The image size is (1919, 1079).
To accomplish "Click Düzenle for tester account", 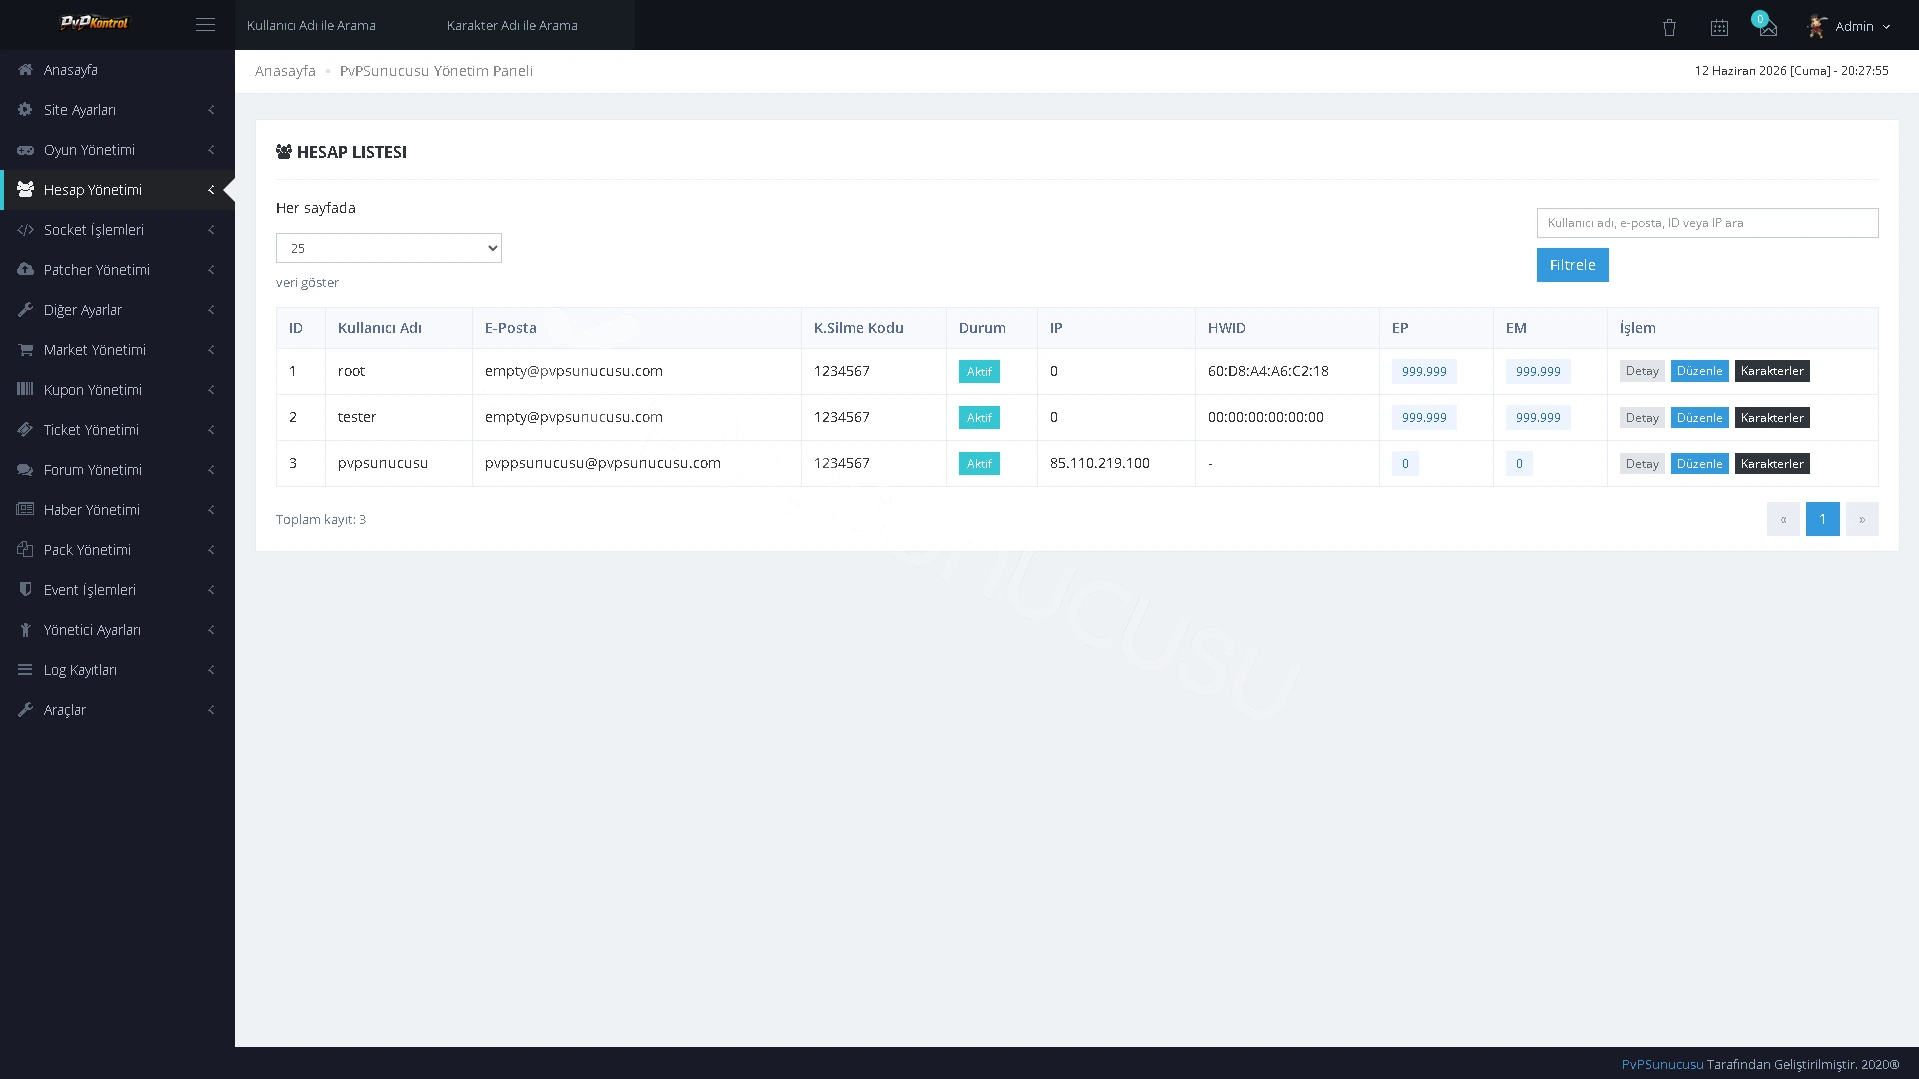I will click(1699, 418).
